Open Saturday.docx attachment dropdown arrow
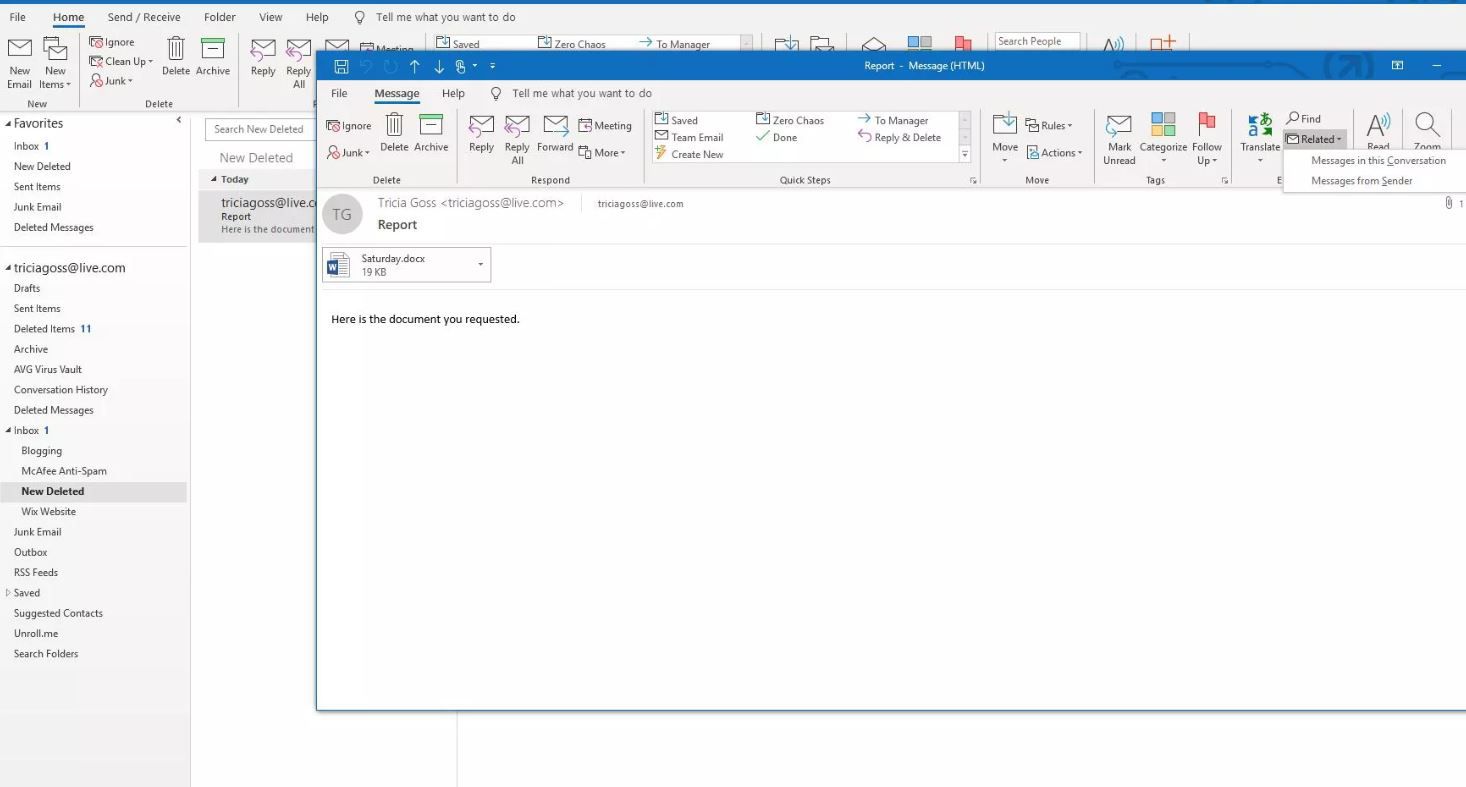This screenshot has height=787, width=1466. (480, 265)
